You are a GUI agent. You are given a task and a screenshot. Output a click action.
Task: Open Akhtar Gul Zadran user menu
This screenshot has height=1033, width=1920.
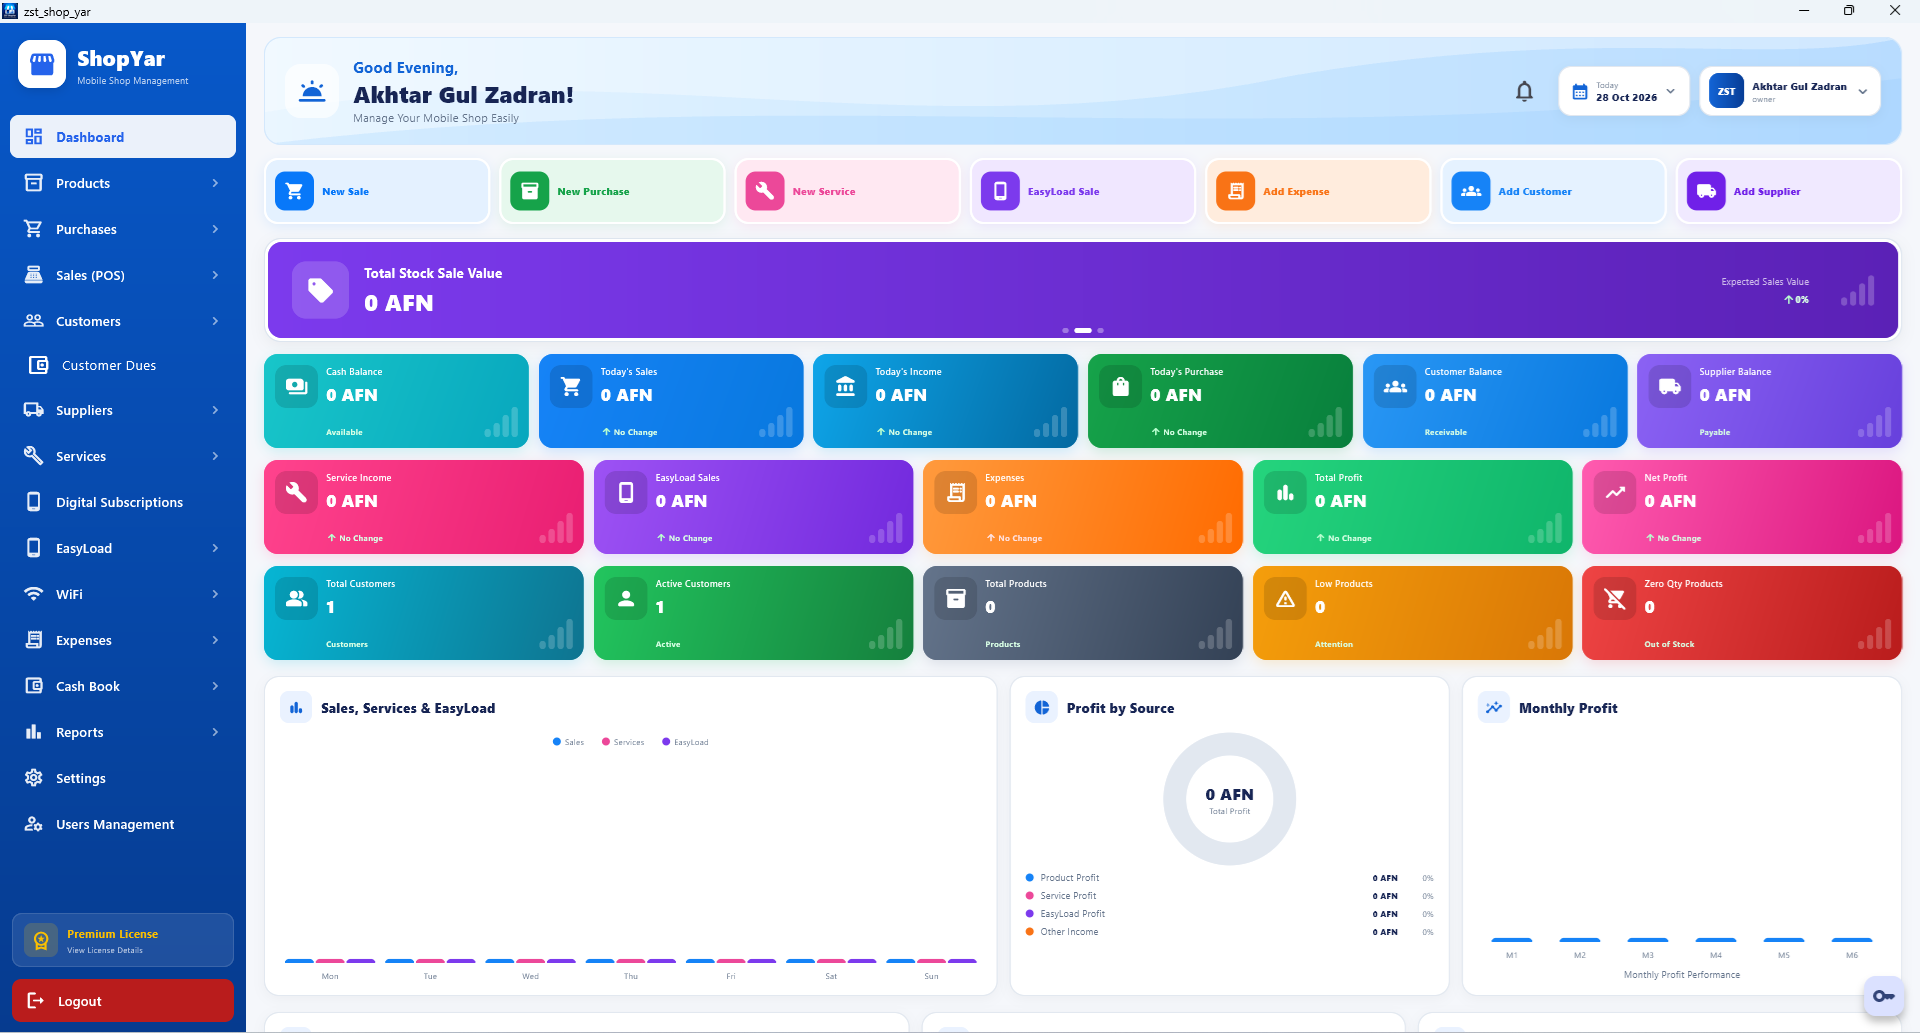point(1790,92)
